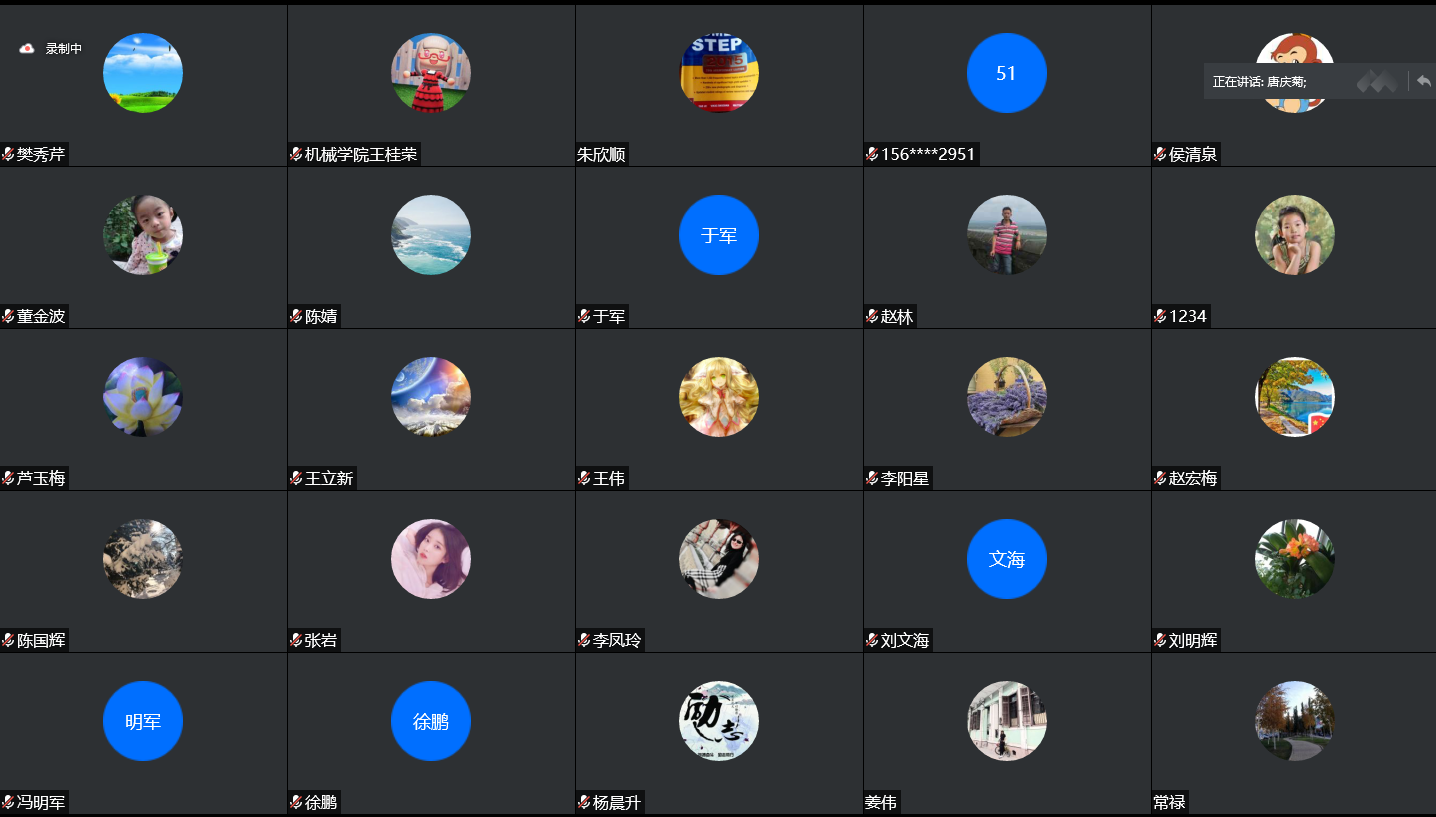Click the 姜伟 name label
This screenshot has height=817, width=1436.
tap(881, 802)
